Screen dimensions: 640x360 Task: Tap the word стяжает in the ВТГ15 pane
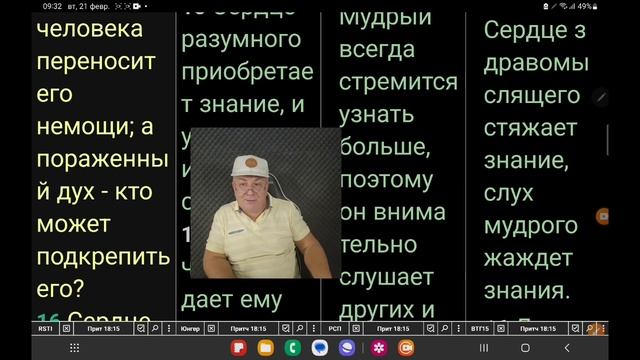click(x=530, y=128)
